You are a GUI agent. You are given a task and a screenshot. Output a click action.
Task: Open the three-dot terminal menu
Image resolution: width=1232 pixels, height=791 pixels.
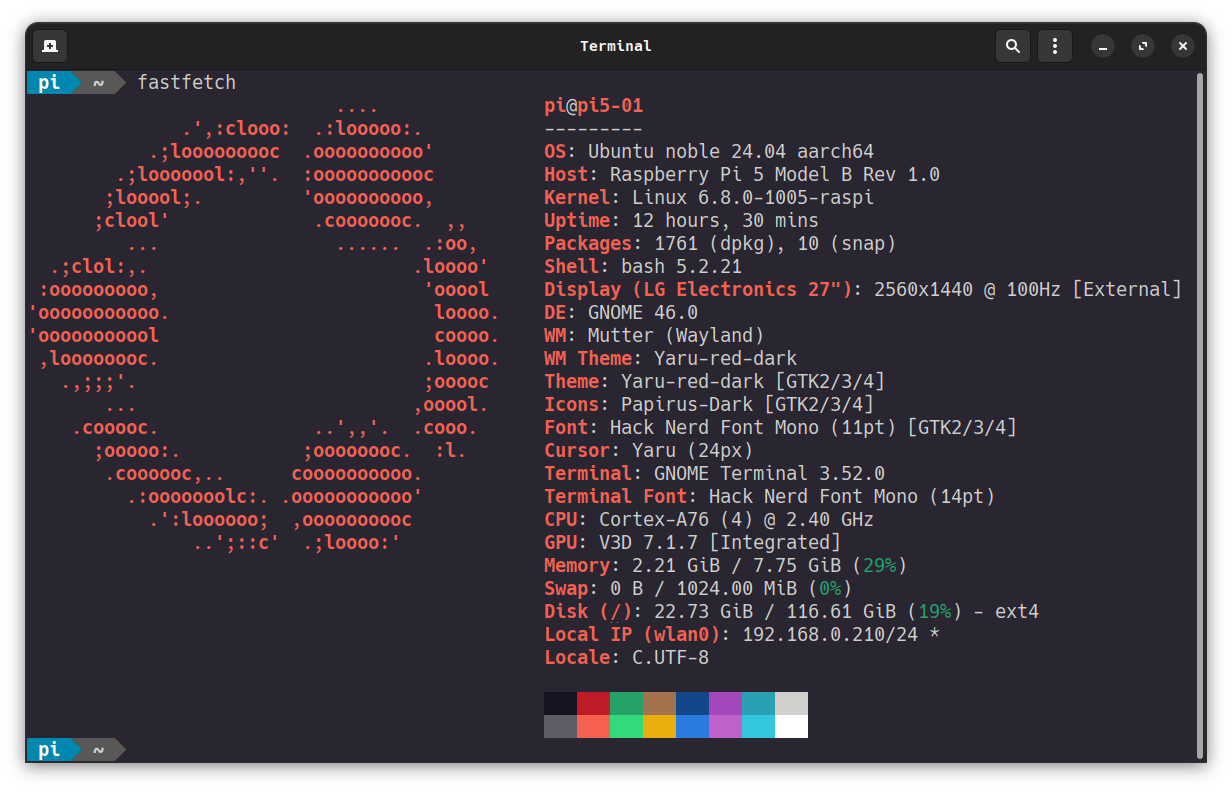1054,46
